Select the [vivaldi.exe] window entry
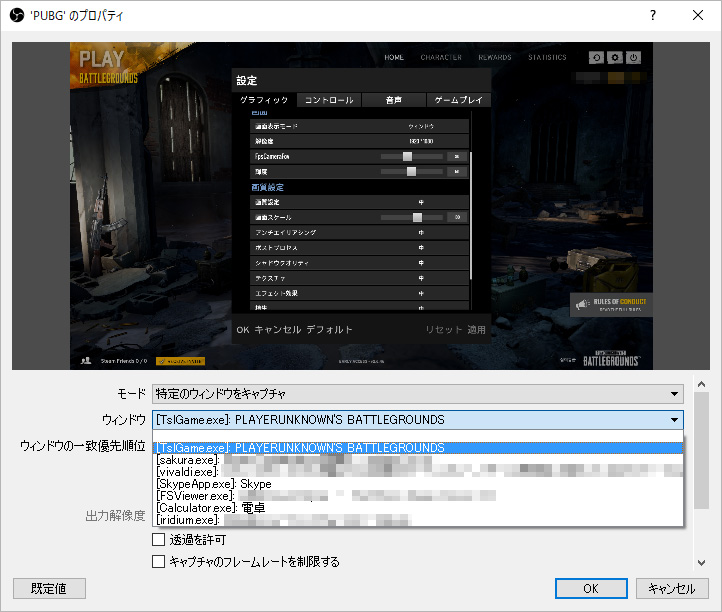This screenshot has width=722, height=612. pos(417,472)
